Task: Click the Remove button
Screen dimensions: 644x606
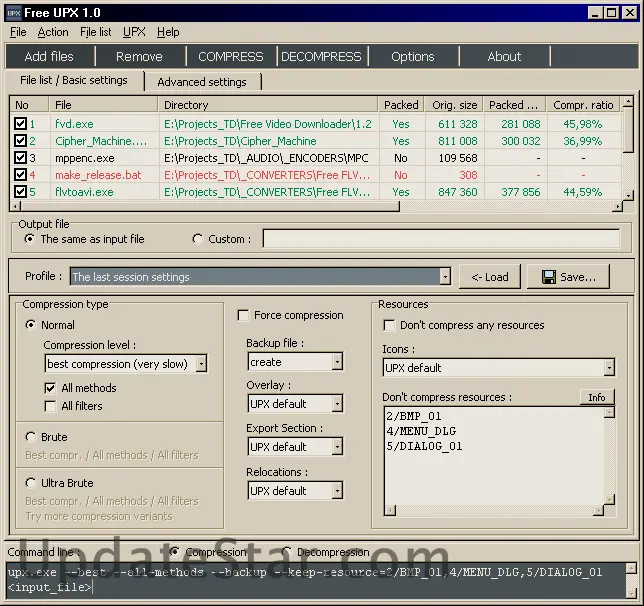Action: coord(139,56)
